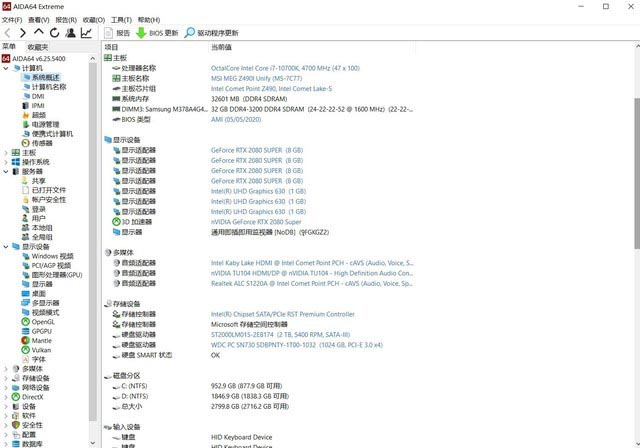Open the 查看(V) menu
The image size is (640, 448).
[38, 20]
